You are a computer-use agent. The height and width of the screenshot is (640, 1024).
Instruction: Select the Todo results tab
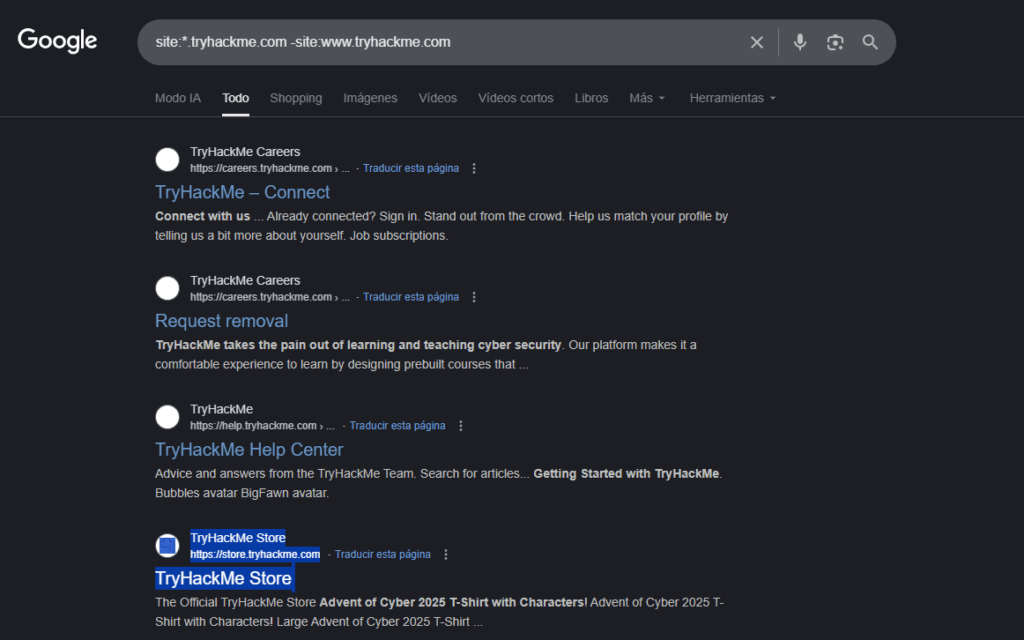tap(235, 98)
